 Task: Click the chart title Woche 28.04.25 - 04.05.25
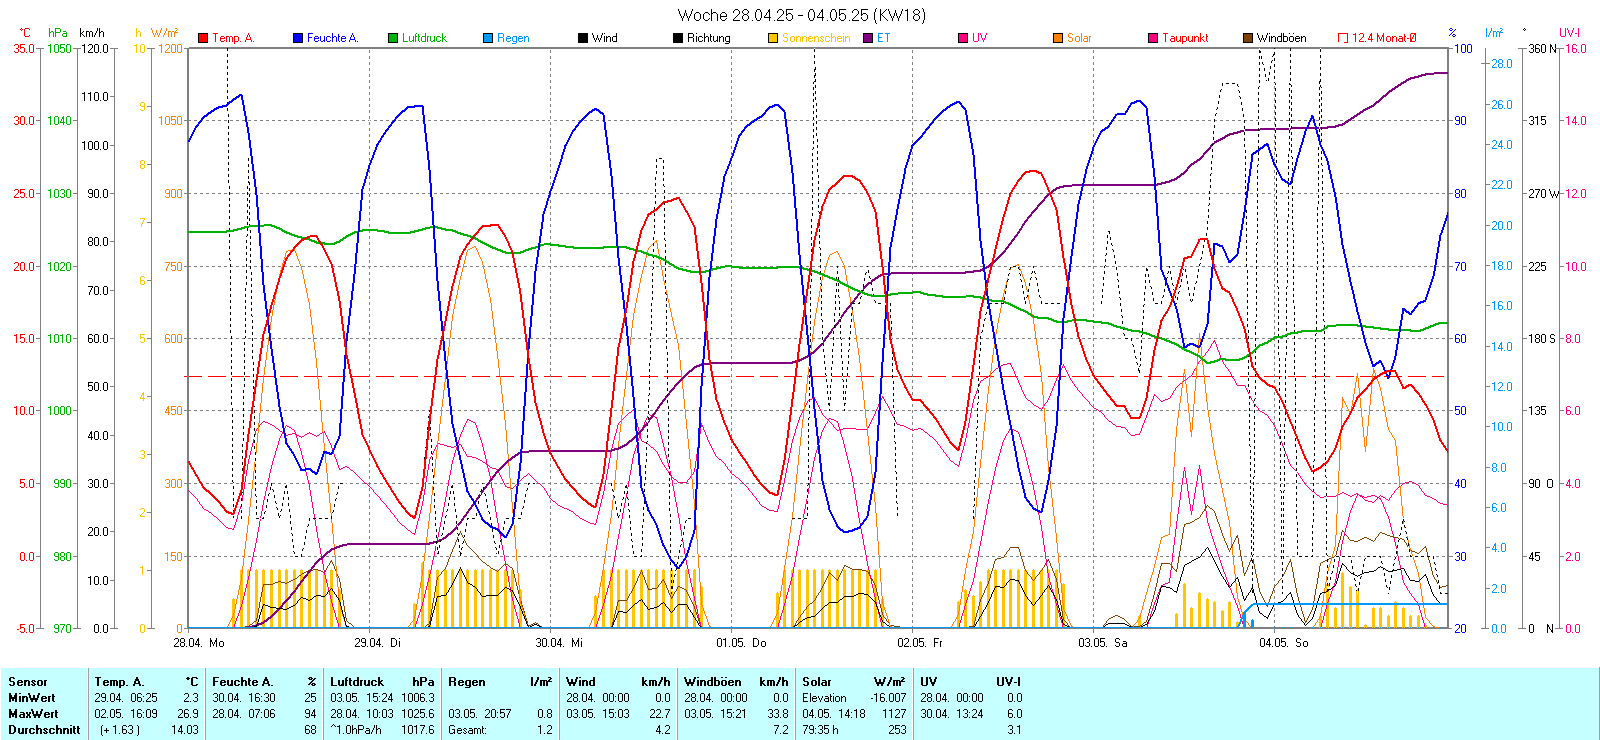[801, 15]
